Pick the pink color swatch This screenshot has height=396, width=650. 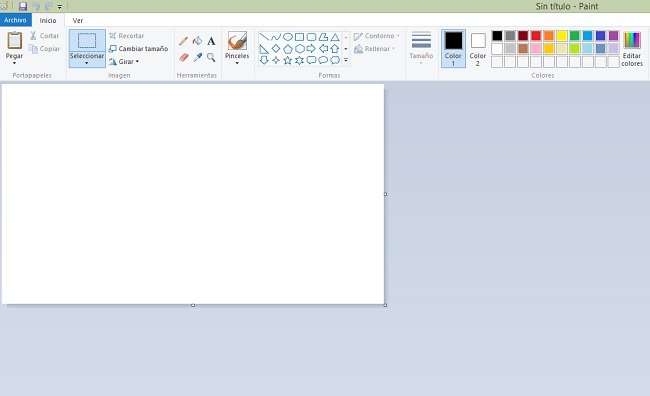click(x=536, y=49)
